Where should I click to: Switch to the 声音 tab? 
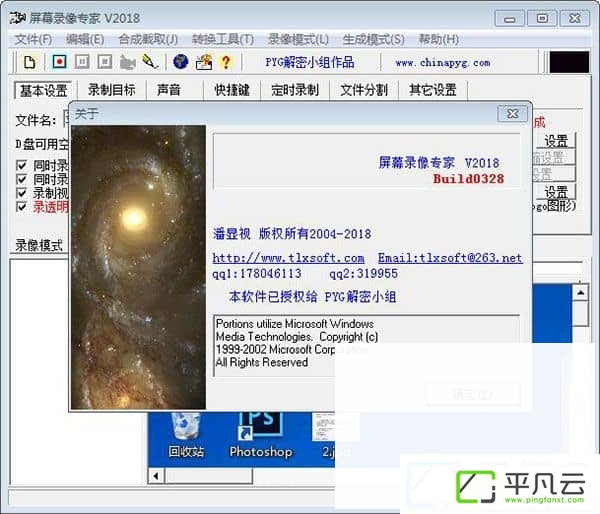[169, 90]
